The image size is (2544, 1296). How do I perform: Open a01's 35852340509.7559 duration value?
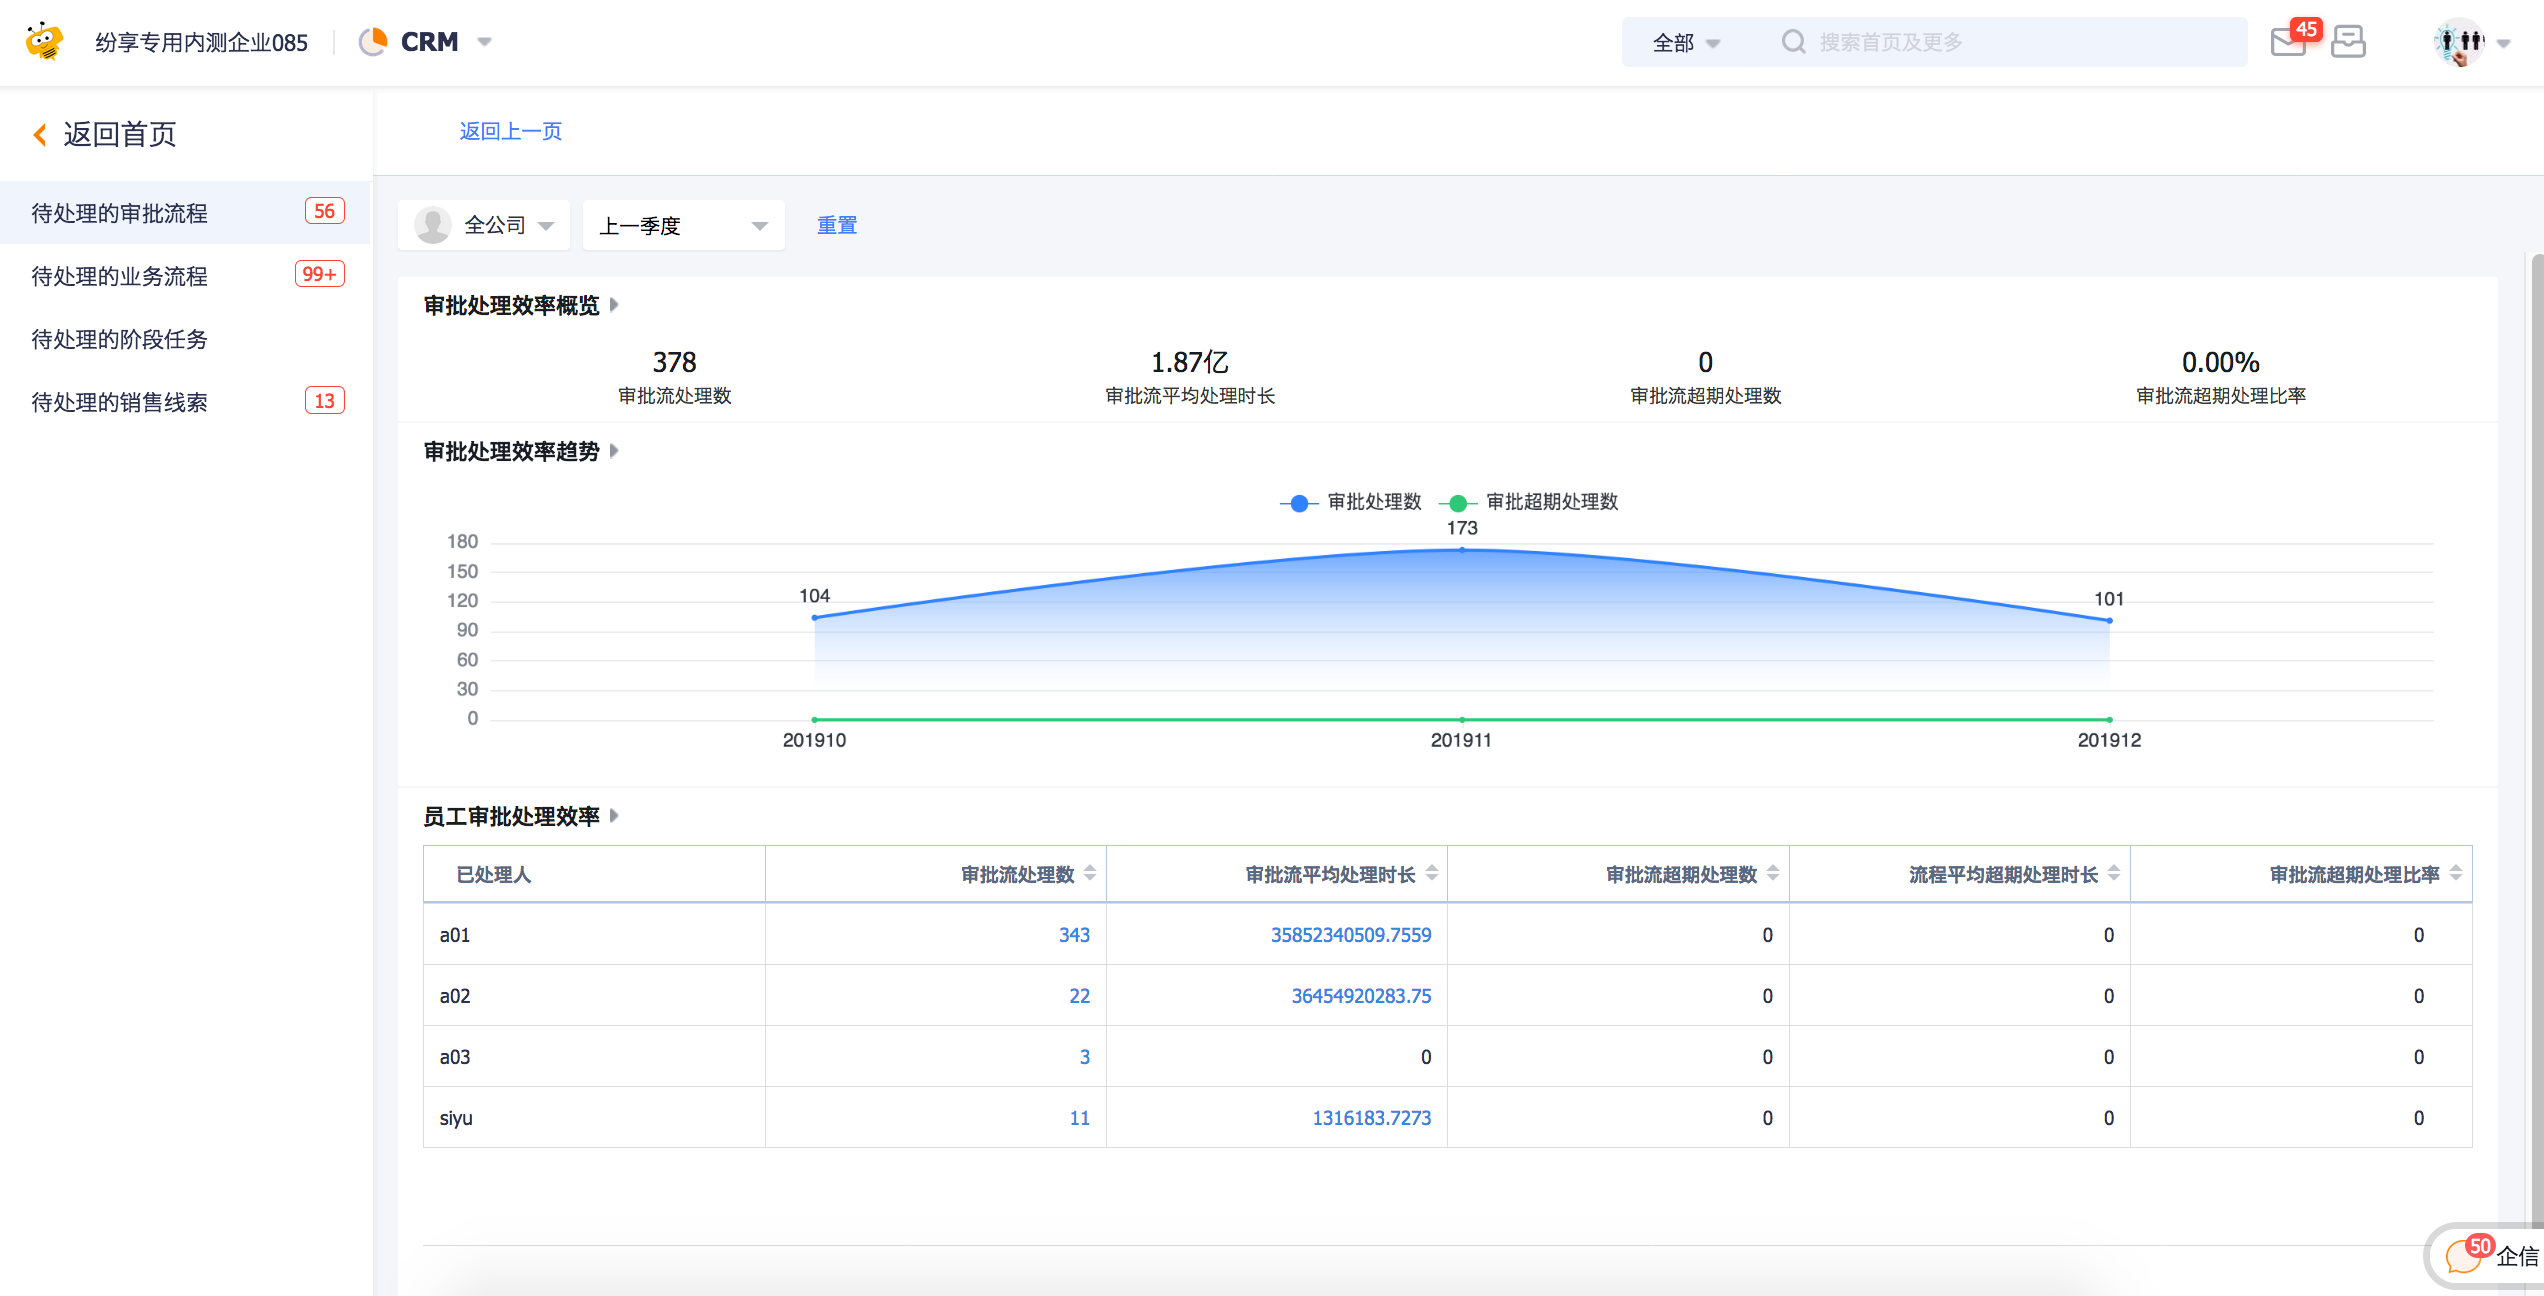[x=1350, y=934]
